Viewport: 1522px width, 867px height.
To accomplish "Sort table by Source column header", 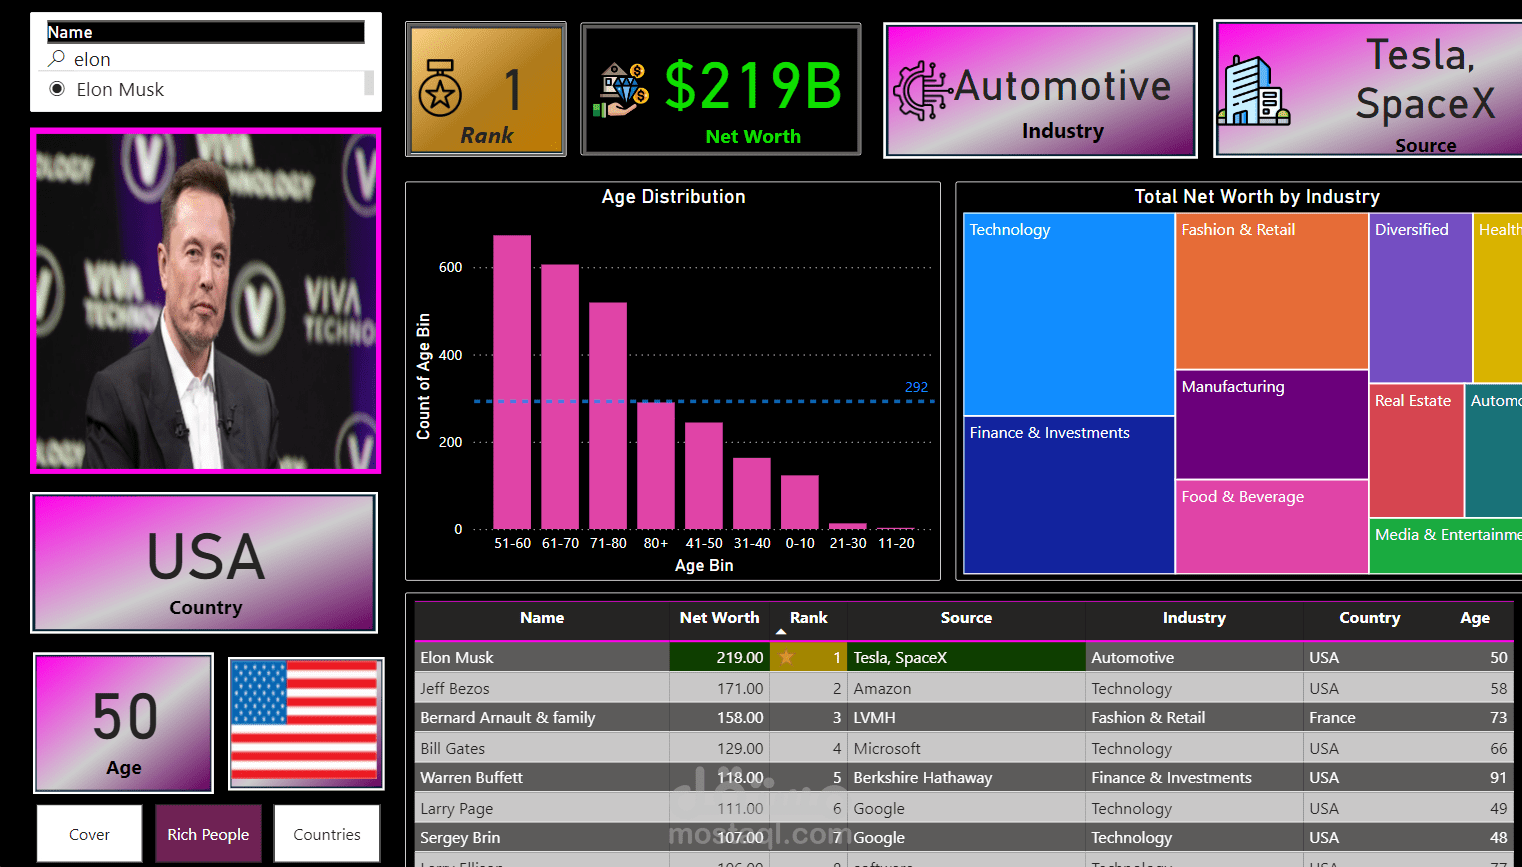I will pyautogui.click(x=966, y=618).
